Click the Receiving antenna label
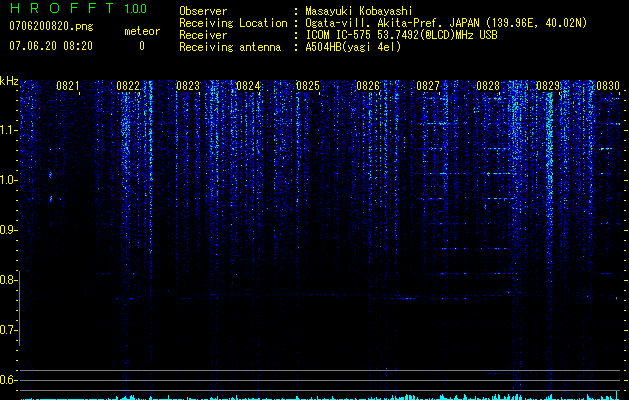 (230, 47)
